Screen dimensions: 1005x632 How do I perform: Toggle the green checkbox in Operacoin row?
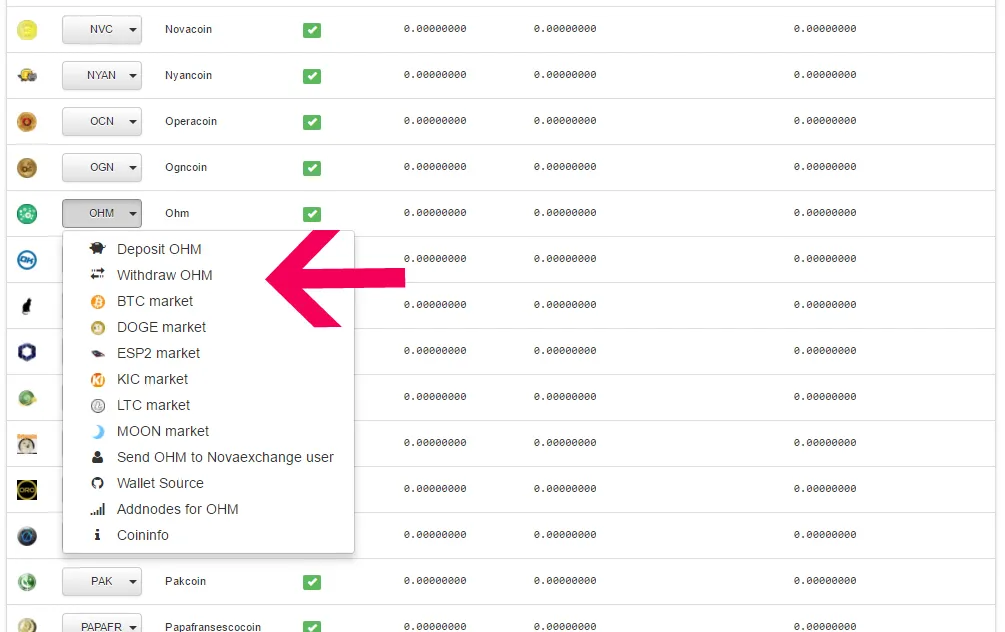tap(312, 122)
